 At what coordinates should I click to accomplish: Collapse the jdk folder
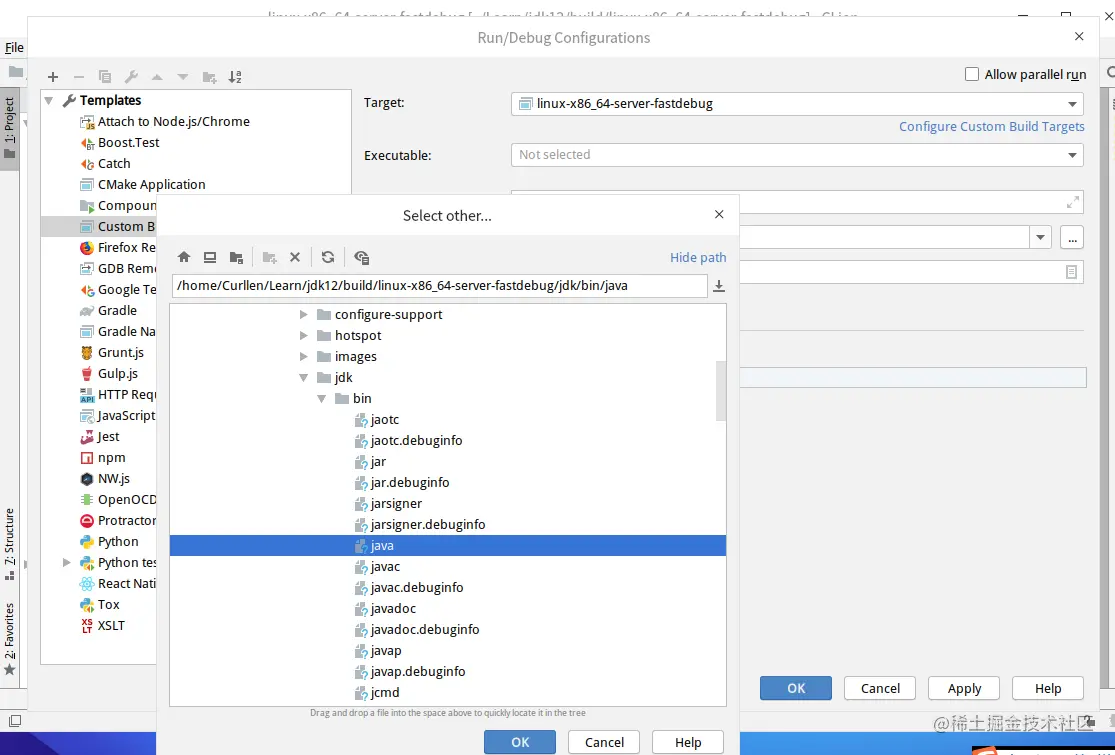tap(304, 378)
